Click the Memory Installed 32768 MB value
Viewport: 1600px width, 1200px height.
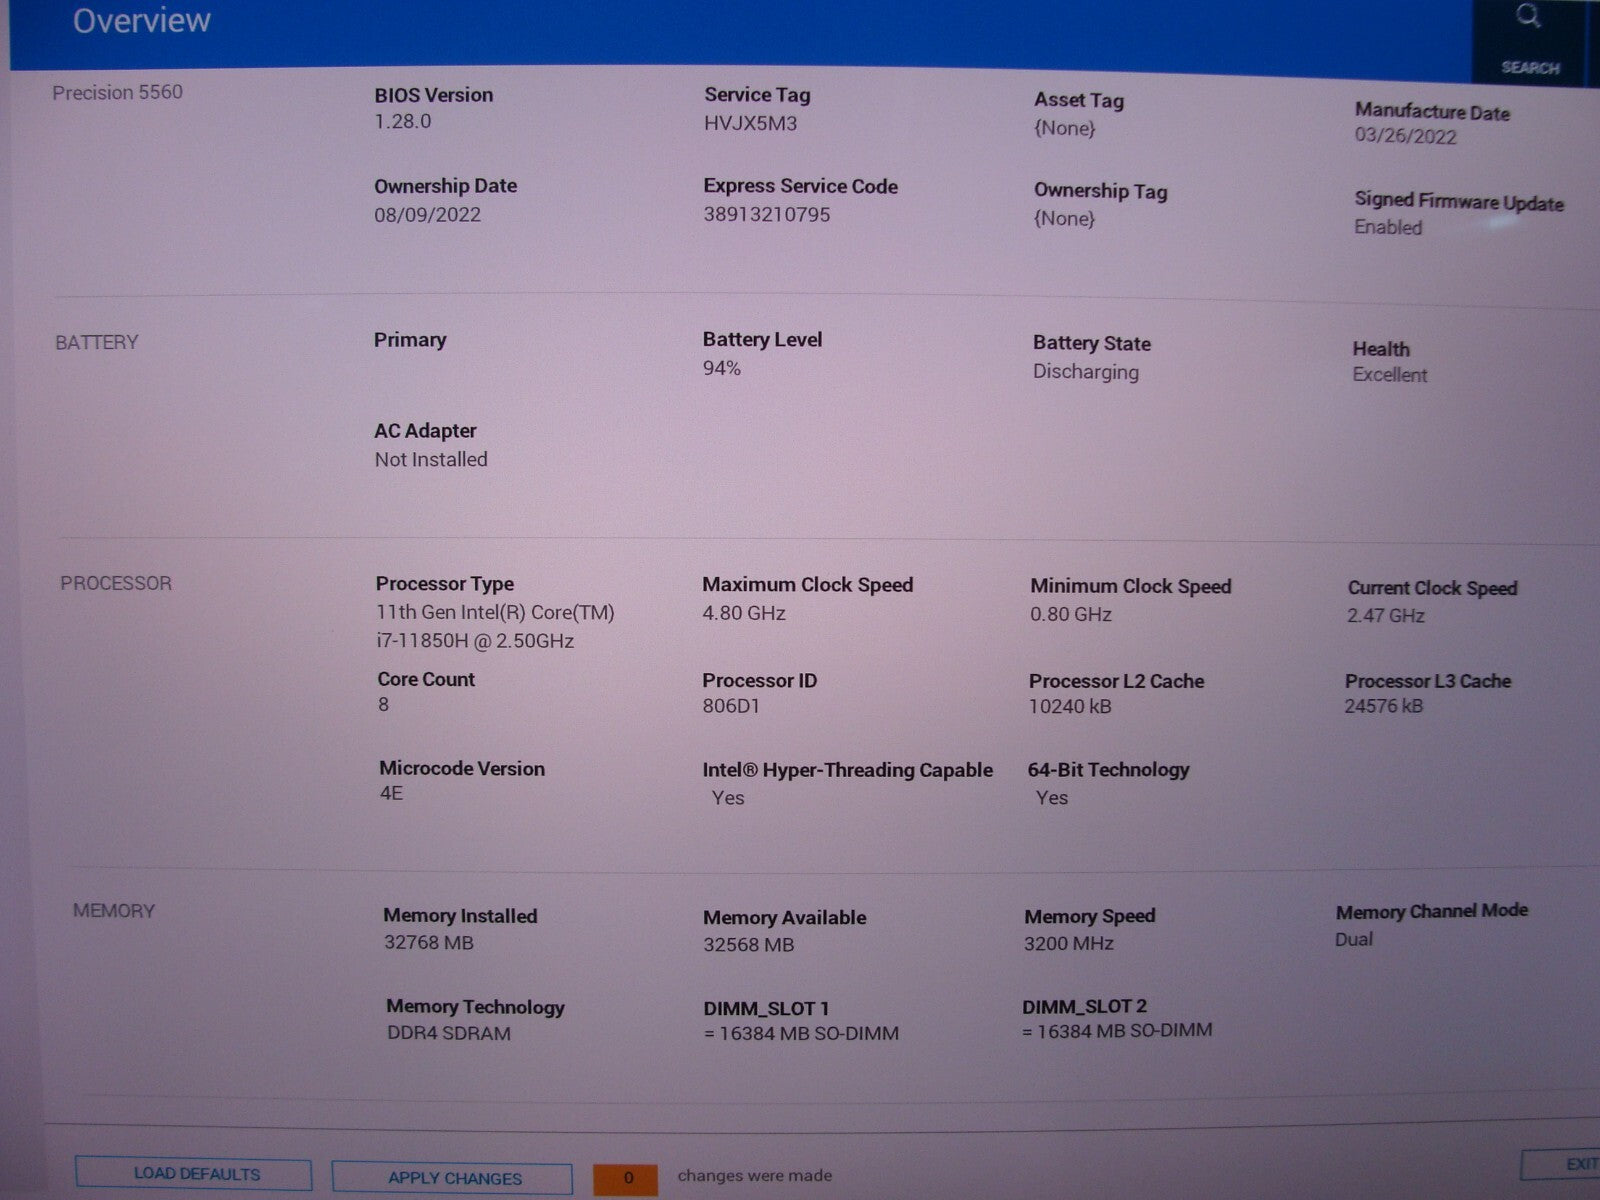(428, 942)
